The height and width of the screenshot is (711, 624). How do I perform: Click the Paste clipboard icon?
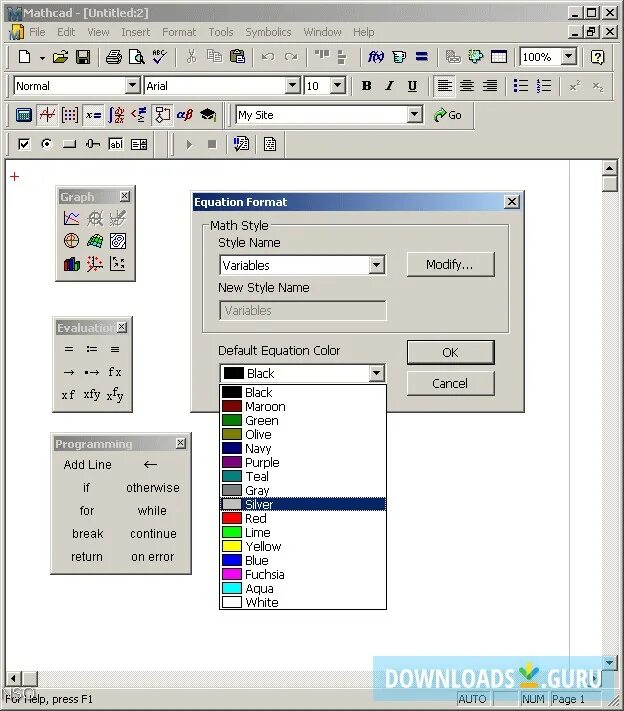point(237,57)
